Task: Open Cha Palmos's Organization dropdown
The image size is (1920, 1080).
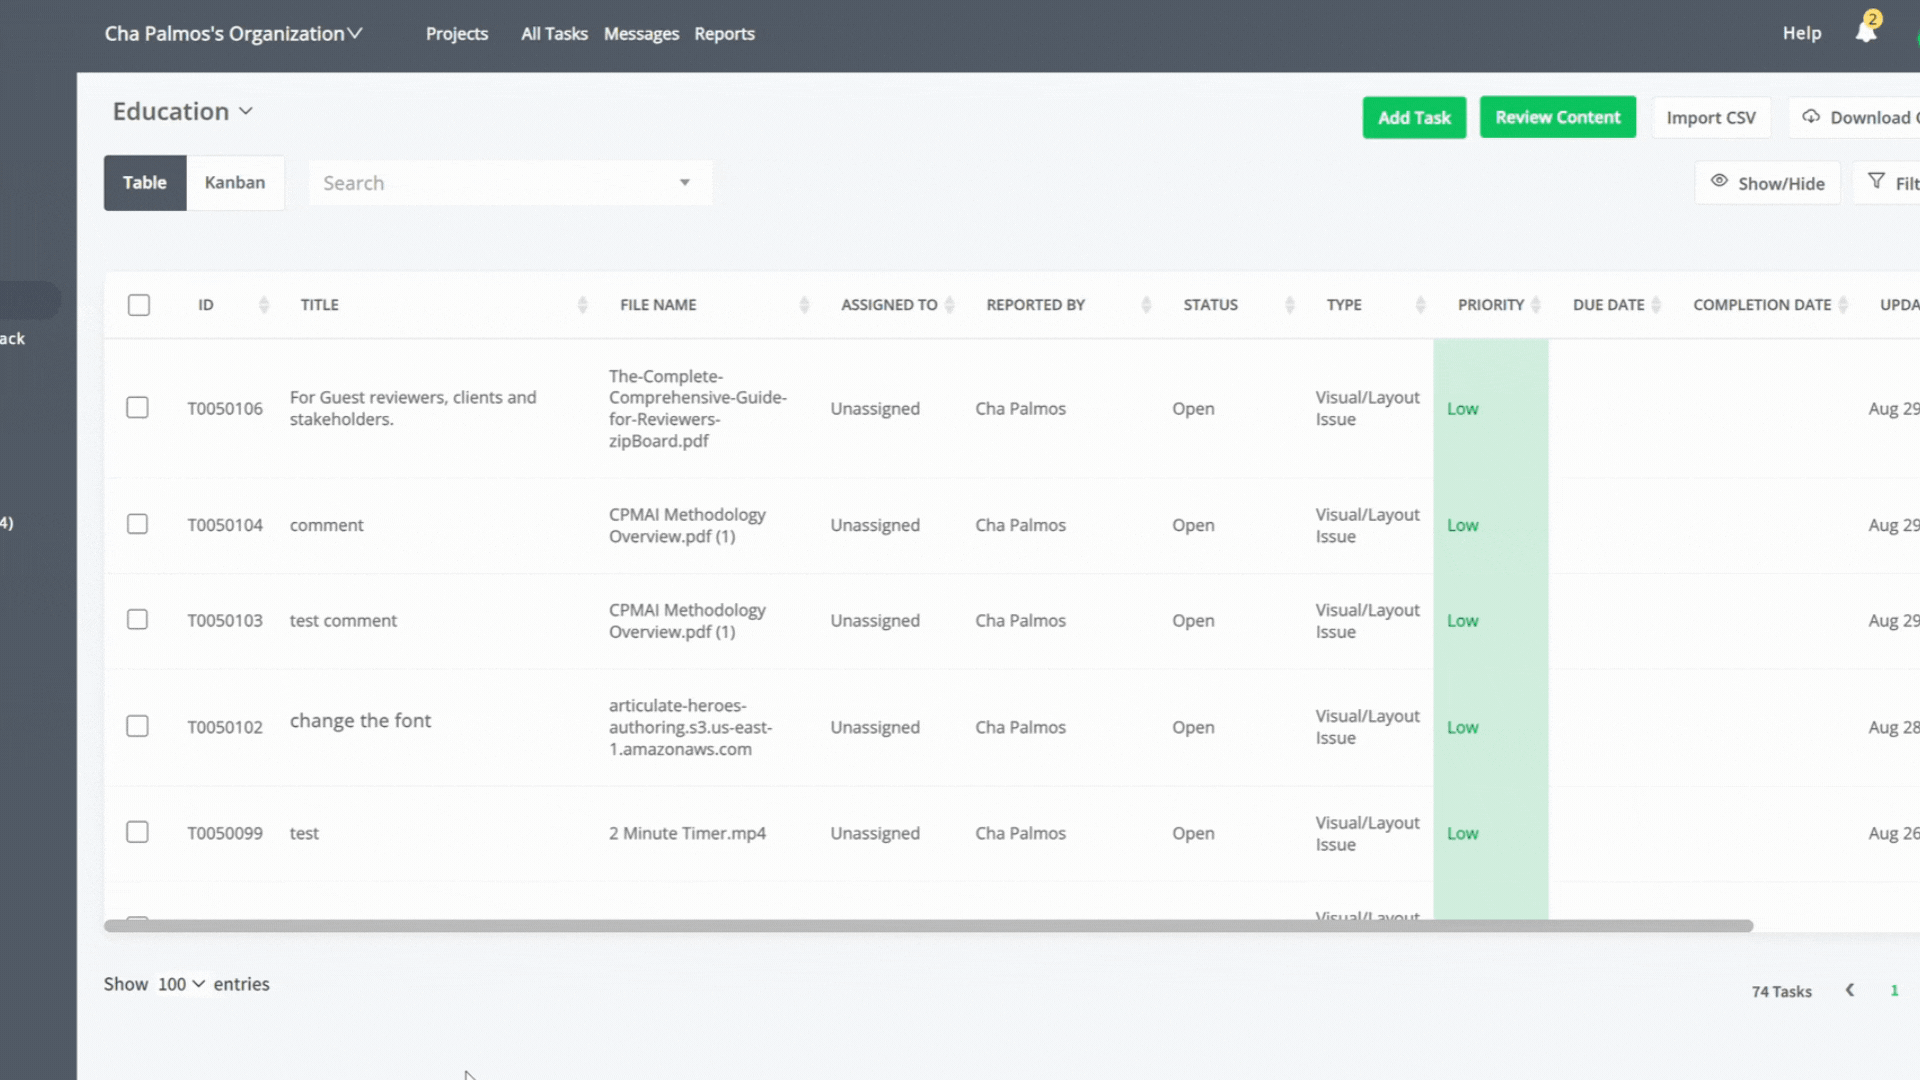Action: pos(233,33)
